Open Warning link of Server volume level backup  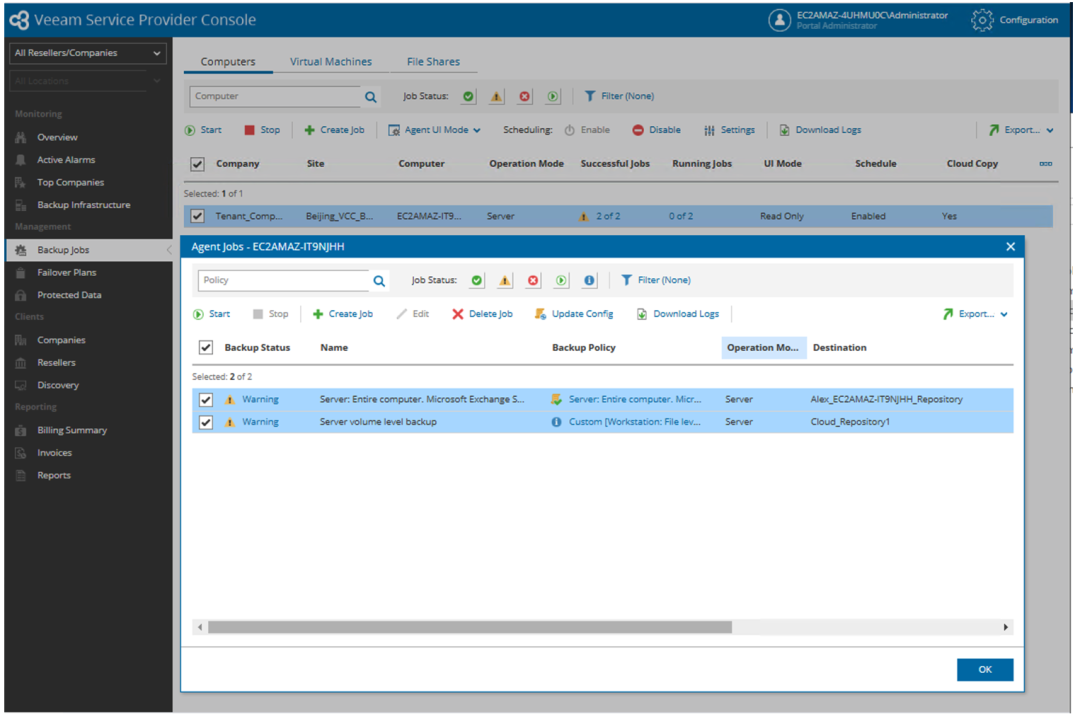(260, 422)
